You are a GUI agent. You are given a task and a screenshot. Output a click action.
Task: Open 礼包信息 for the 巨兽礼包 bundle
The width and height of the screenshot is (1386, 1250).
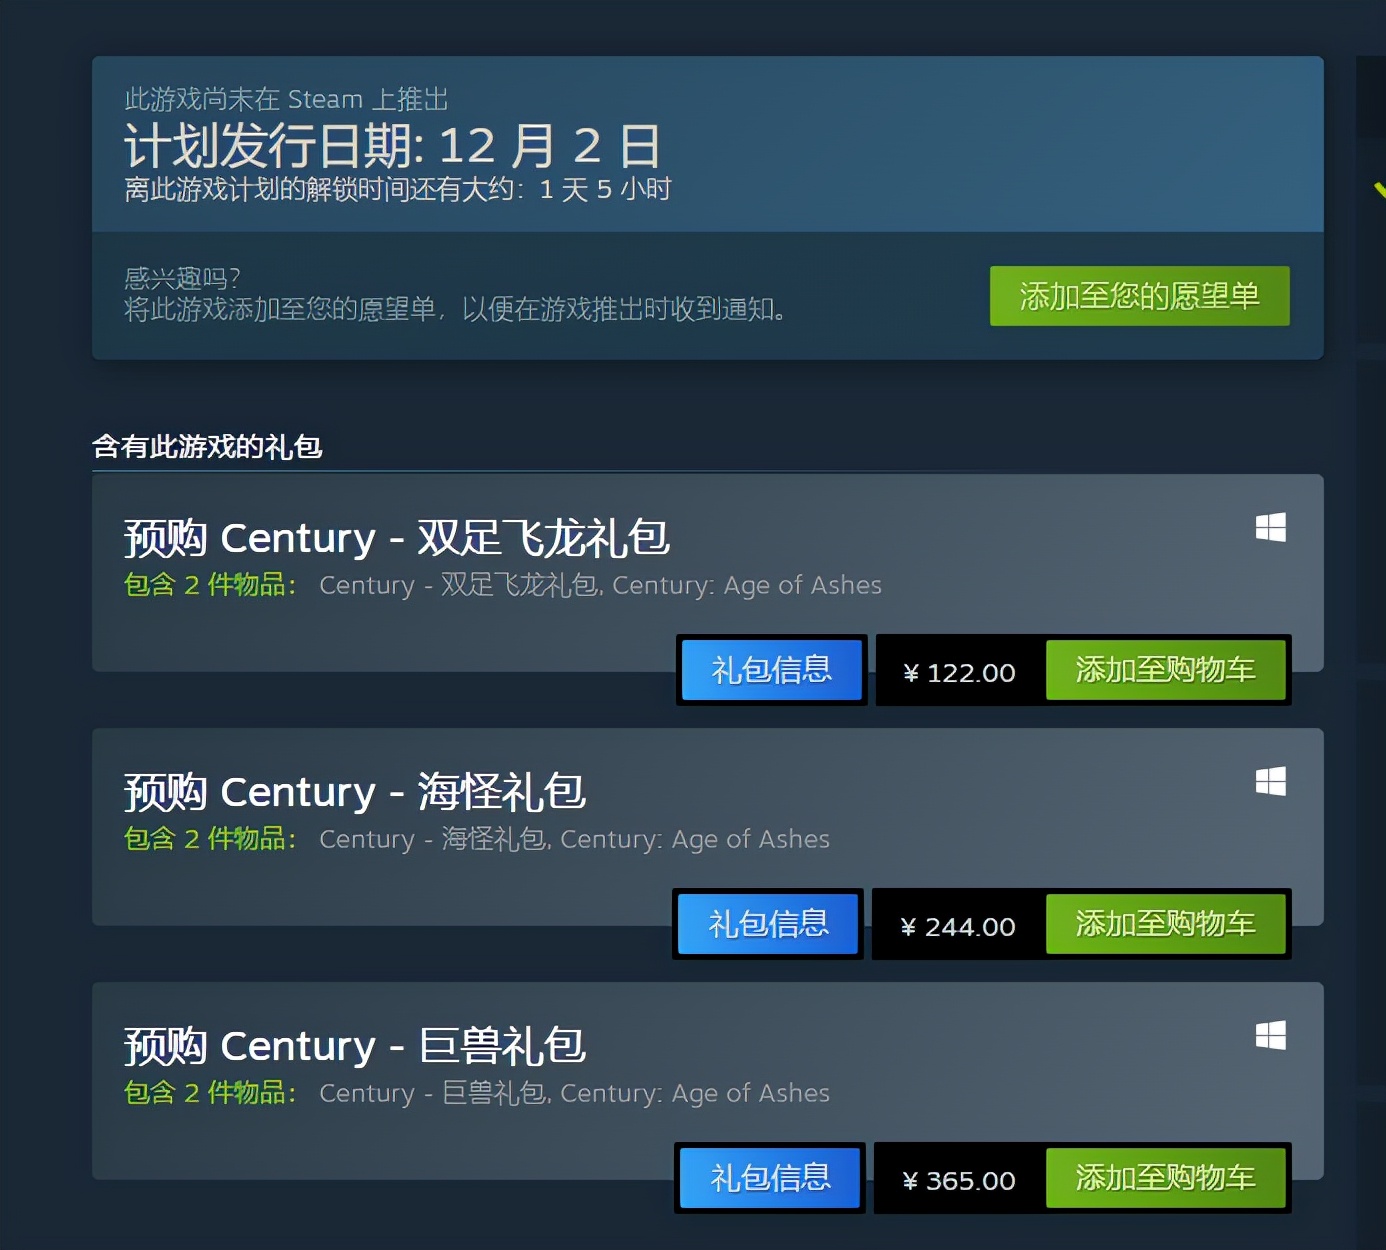pyautogui.click(x=770, y=1177)
